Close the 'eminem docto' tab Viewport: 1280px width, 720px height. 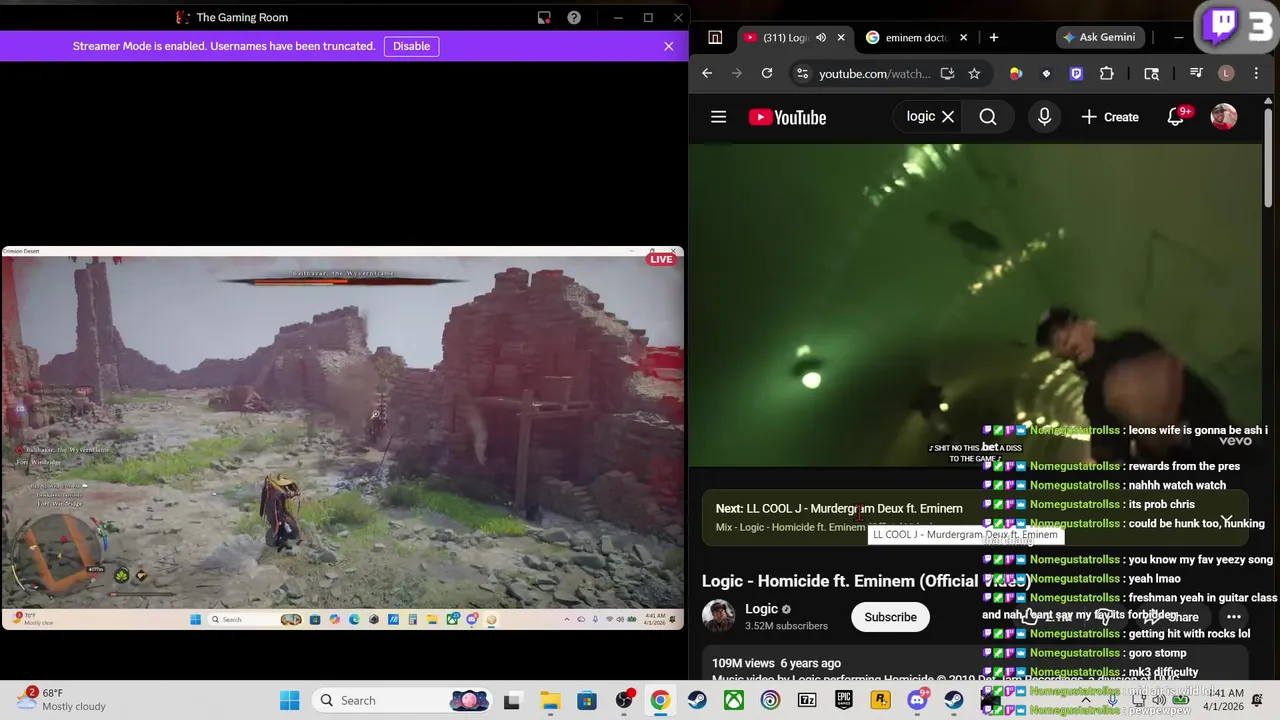[964, 38]
